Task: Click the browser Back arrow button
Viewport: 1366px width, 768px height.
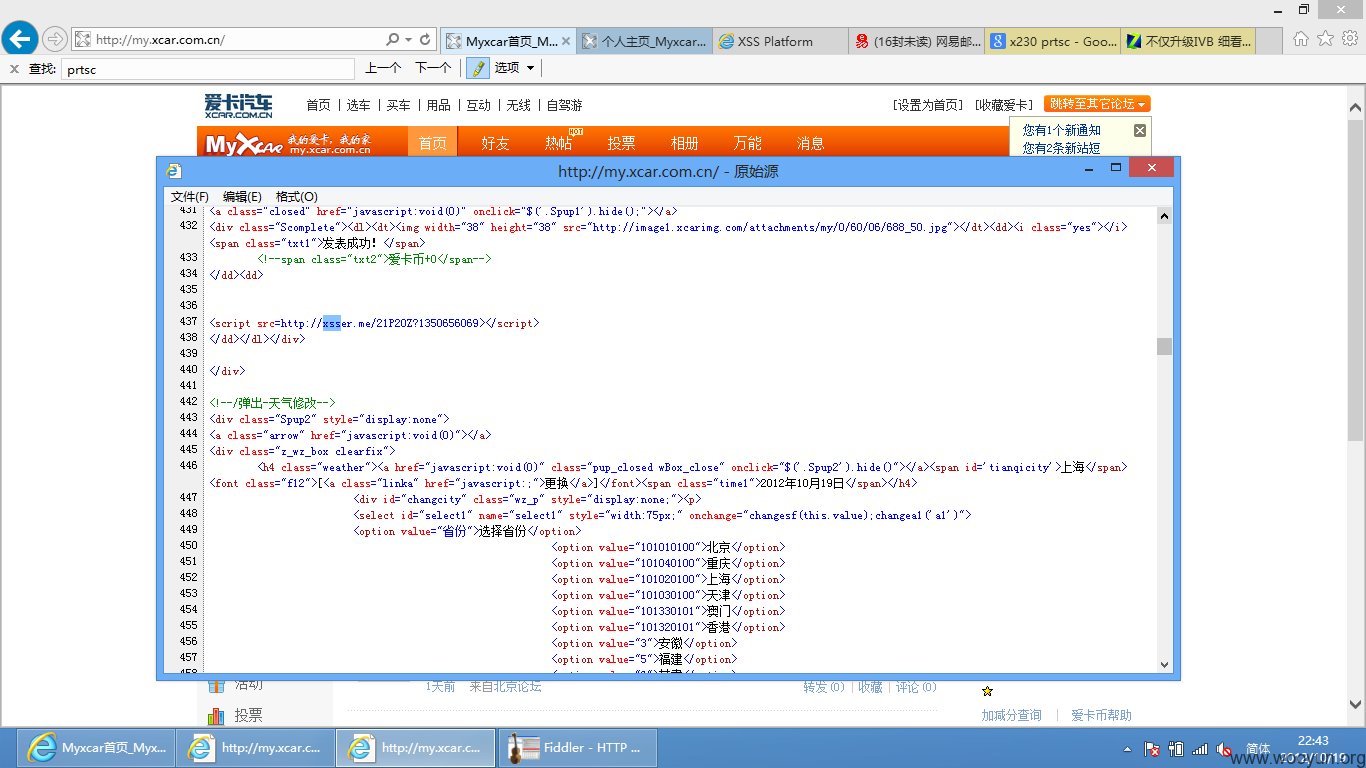Action: tap(20, 39)
